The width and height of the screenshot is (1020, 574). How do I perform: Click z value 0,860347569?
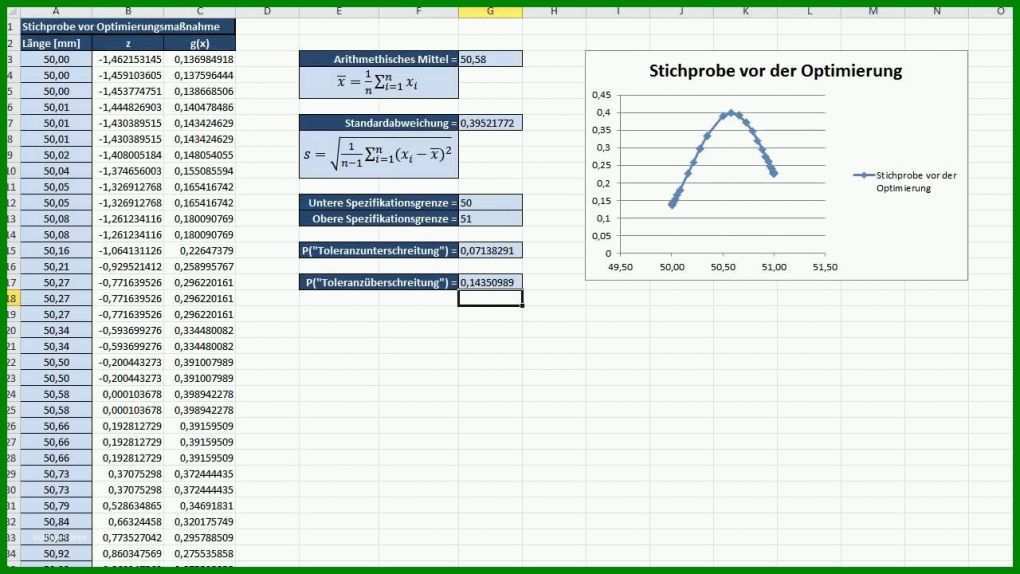(128, 553)
